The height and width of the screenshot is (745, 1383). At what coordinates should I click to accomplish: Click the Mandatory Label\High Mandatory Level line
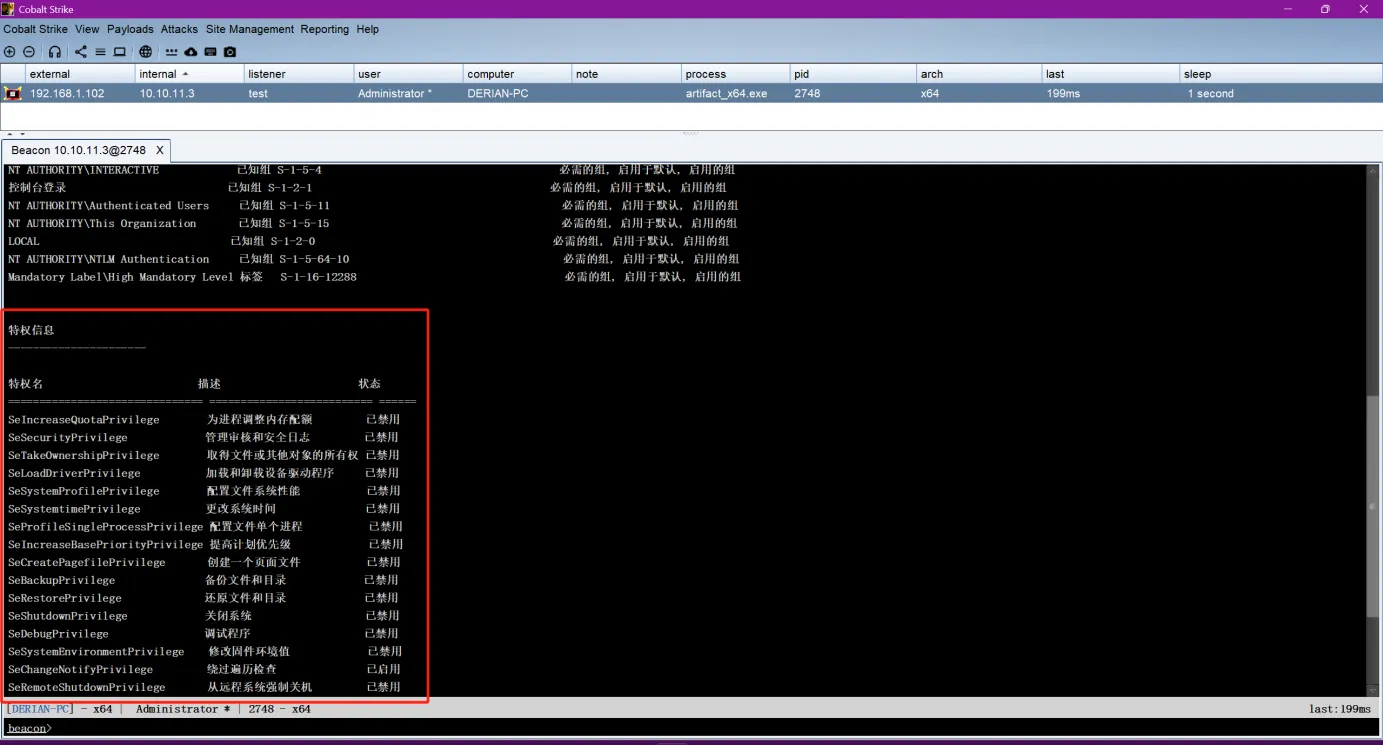(375, 277)
